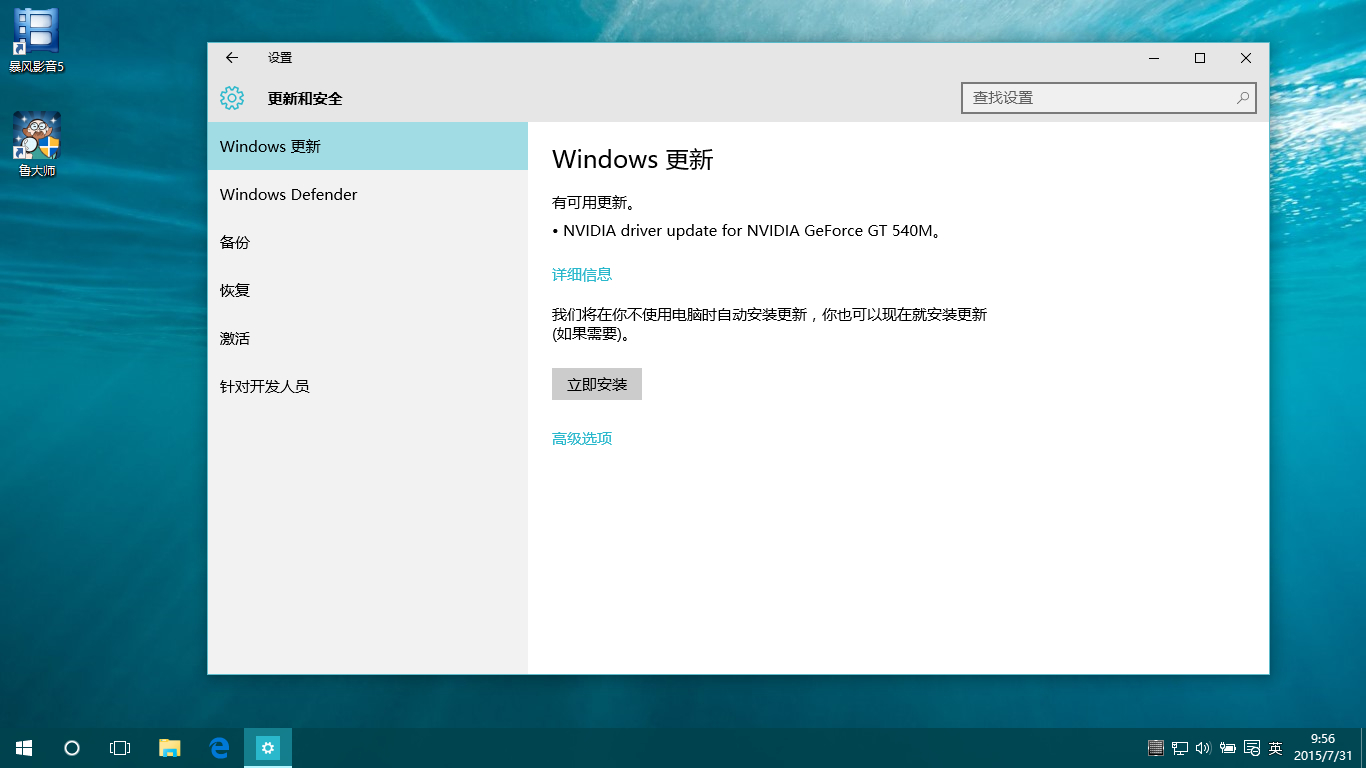Open the 针对开发人员 section
Viewport: 1366px width, 768px height.
(x=368, y=386)
